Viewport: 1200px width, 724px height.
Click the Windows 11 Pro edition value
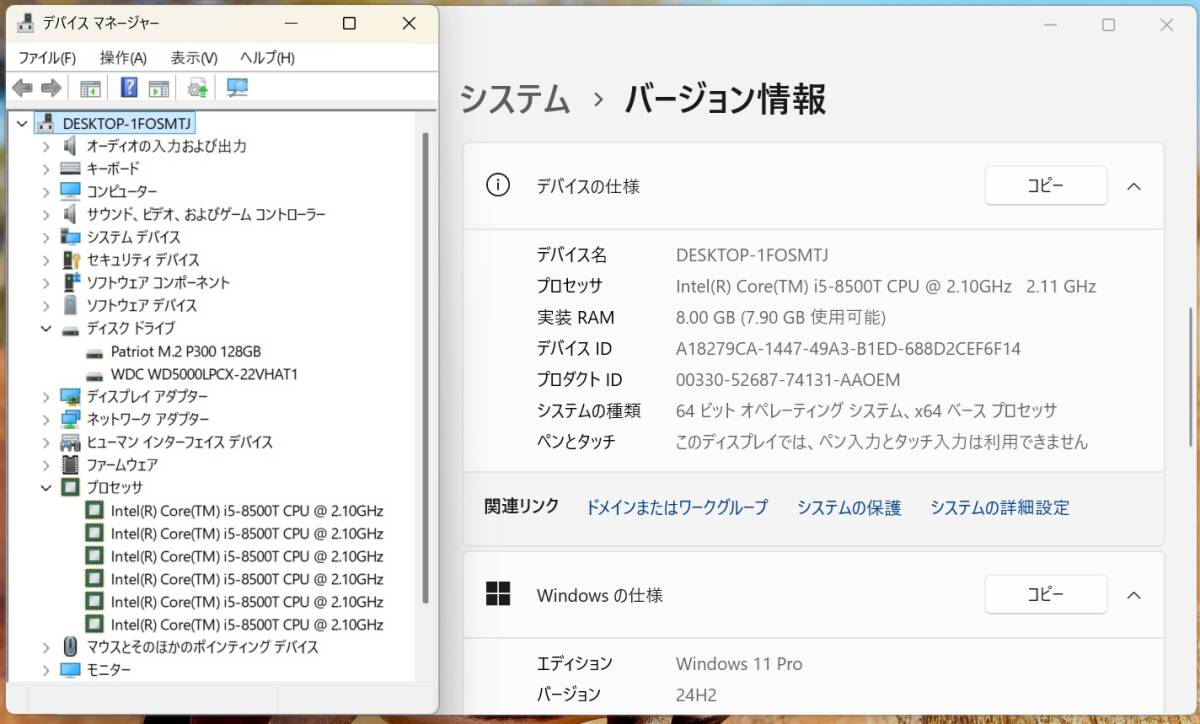click(739, 664)
